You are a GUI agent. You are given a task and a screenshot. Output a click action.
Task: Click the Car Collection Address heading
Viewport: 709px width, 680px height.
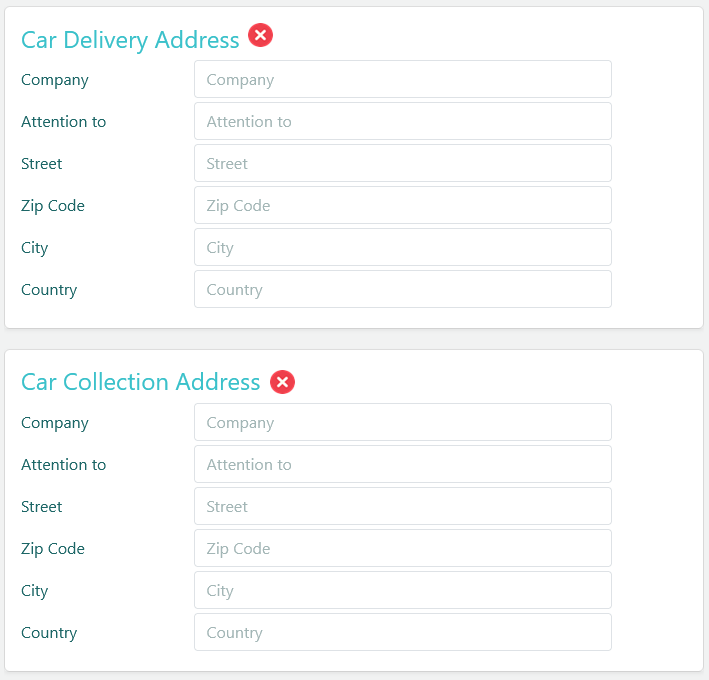coord(140,382)
